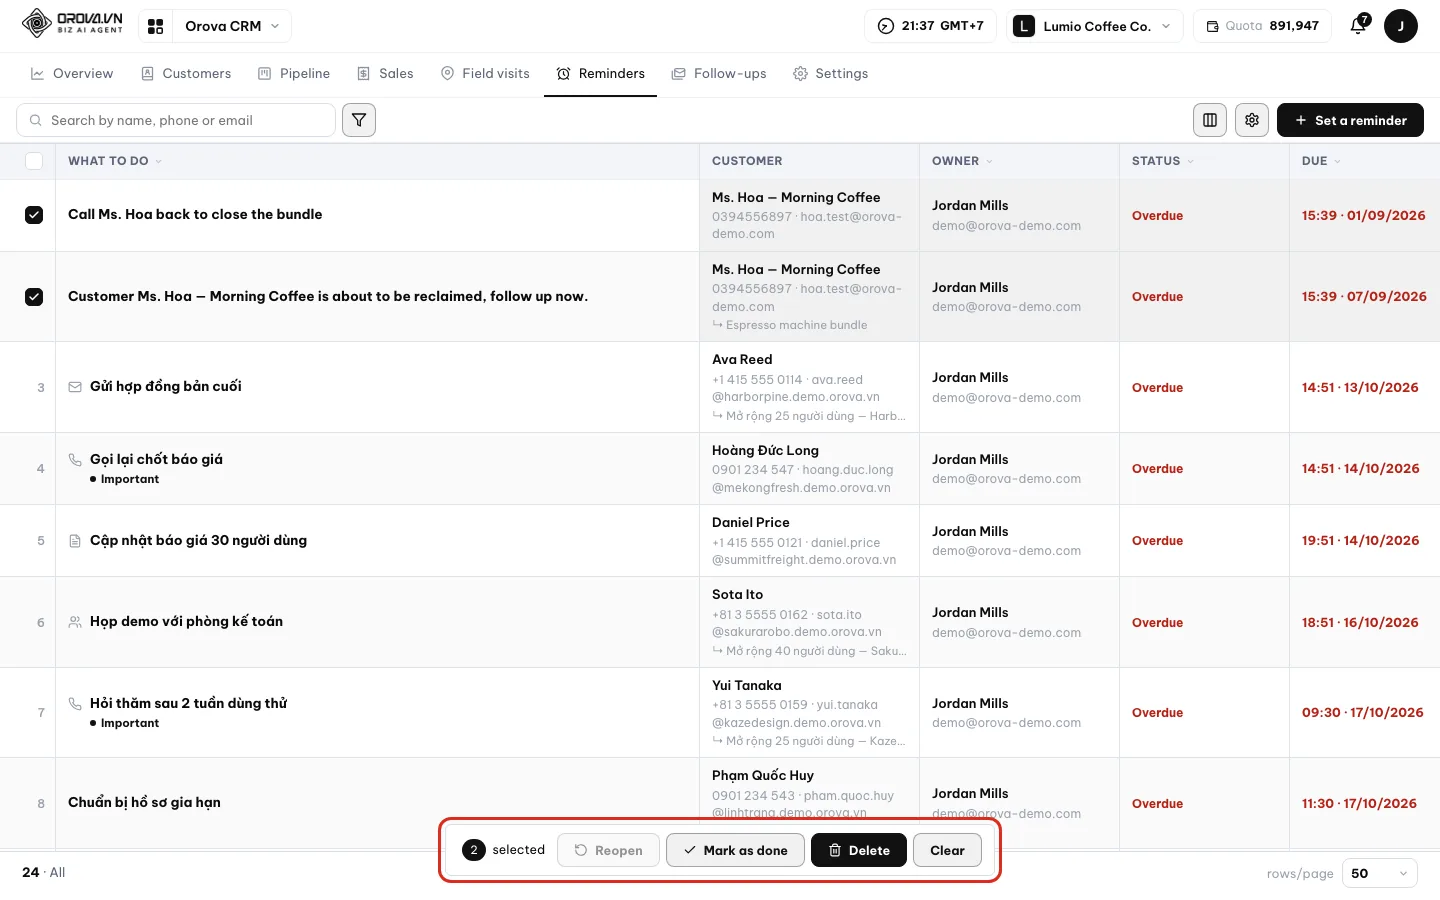
Task: Sort by the WHAT TO DO column
Action: coord(114,161)
